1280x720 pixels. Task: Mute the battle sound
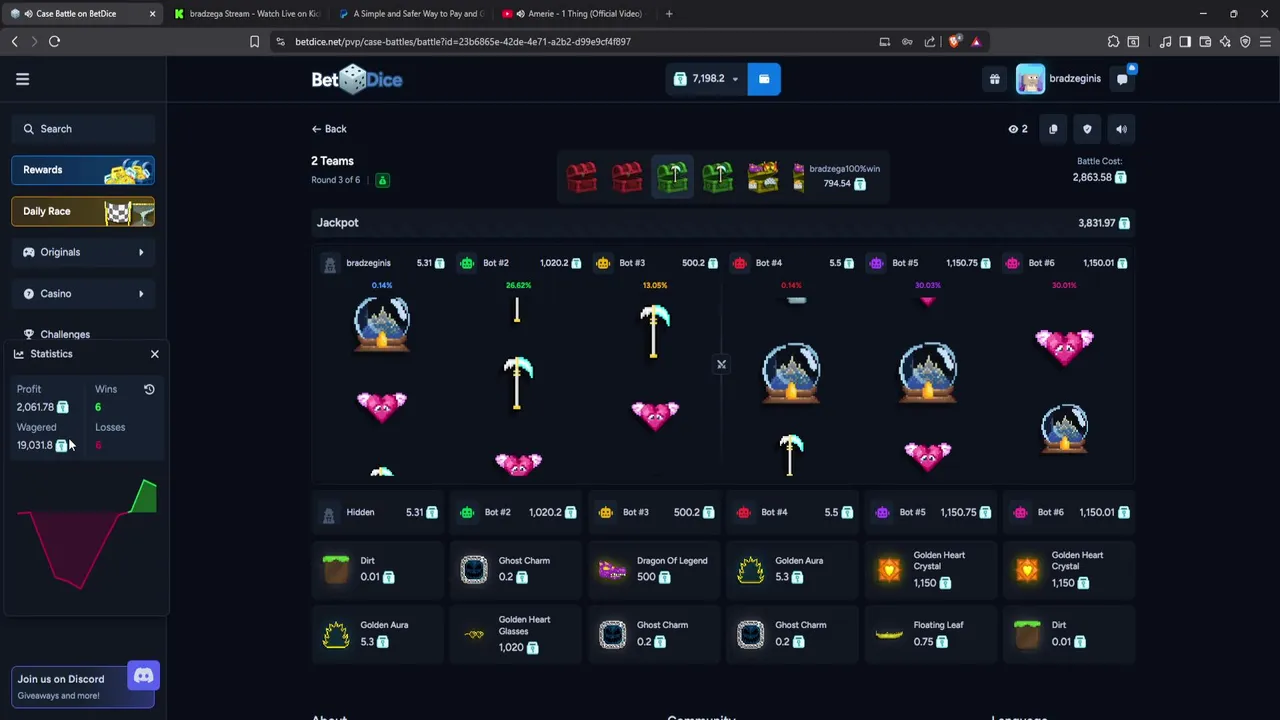point(1121,129)
